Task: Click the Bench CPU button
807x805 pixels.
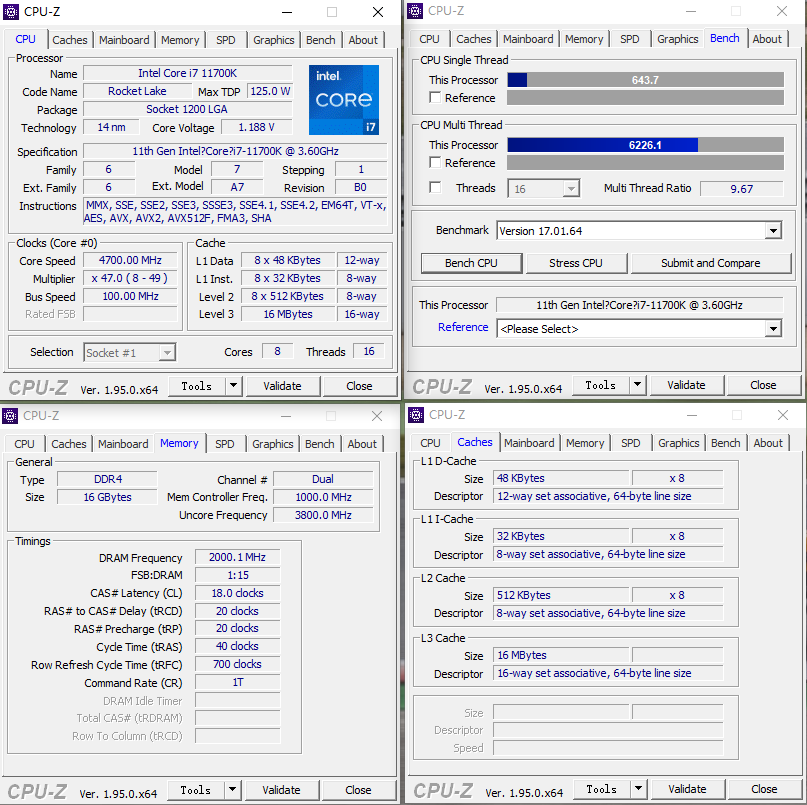Action: [471, 263]
